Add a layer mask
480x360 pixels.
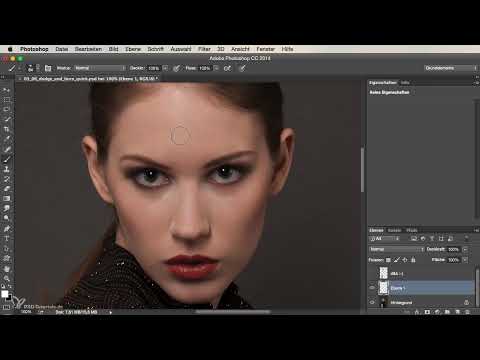[427, 312]
